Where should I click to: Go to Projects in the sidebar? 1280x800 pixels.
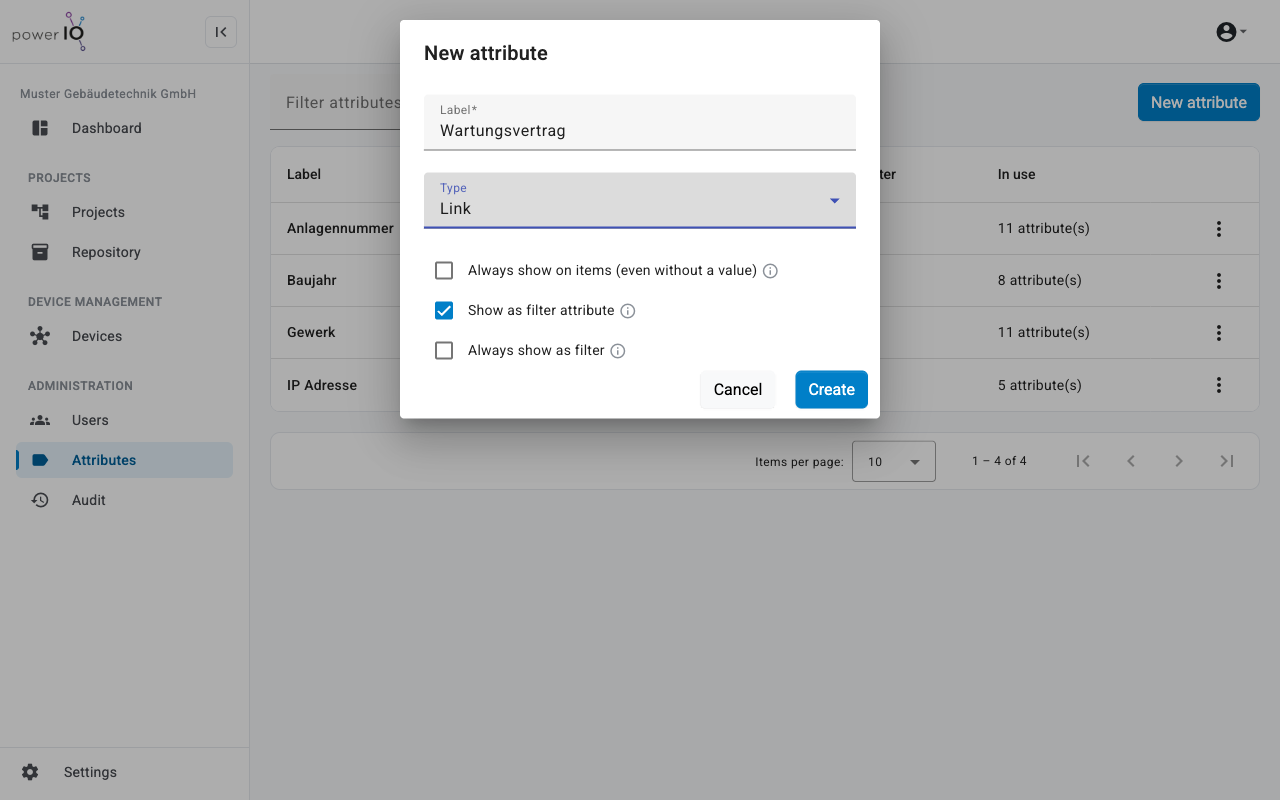[x=124, y=212]
